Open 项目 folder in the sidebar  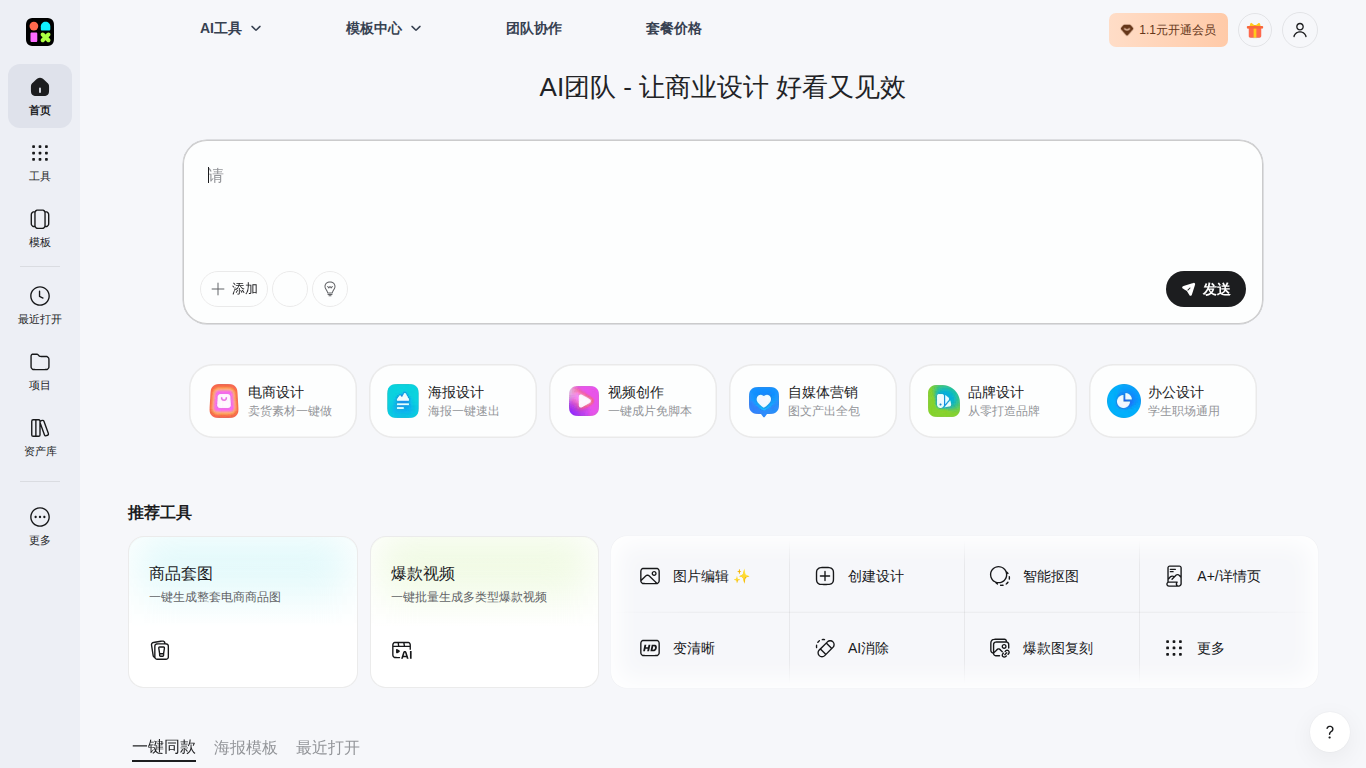[40, 371]
